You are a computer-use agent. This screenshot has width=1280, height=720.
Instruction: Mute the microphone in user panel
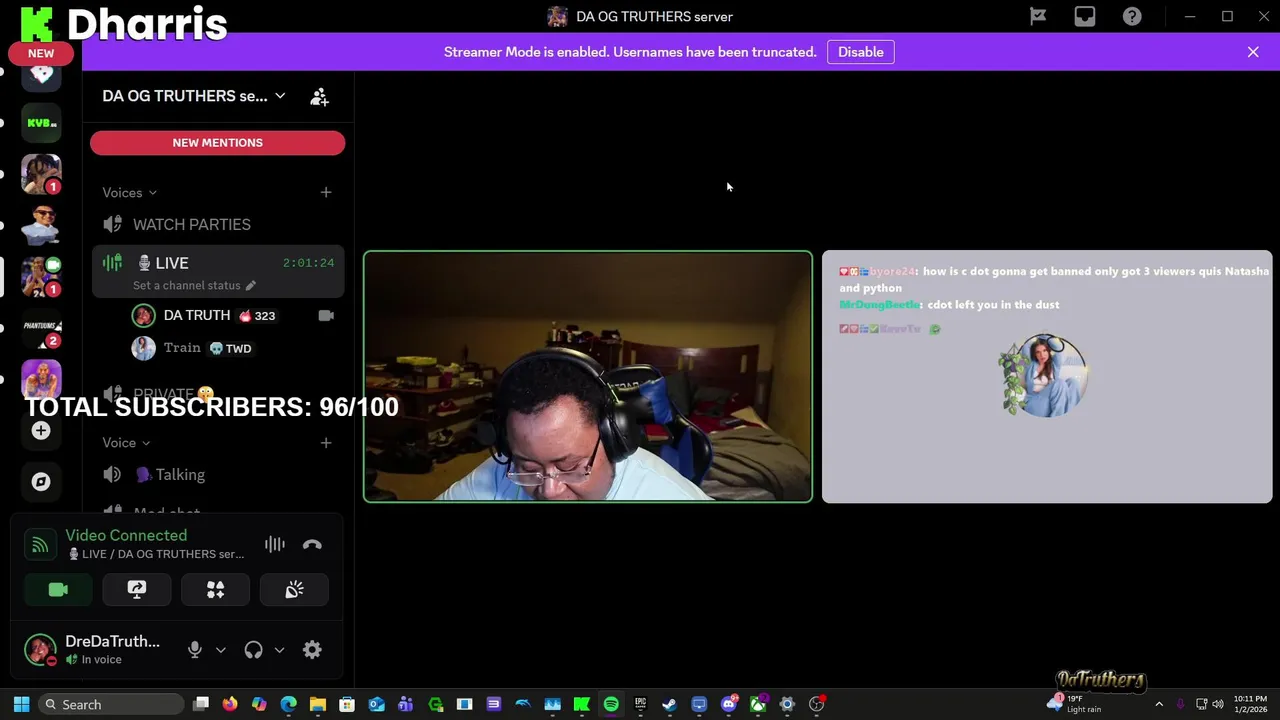(195, 650)
